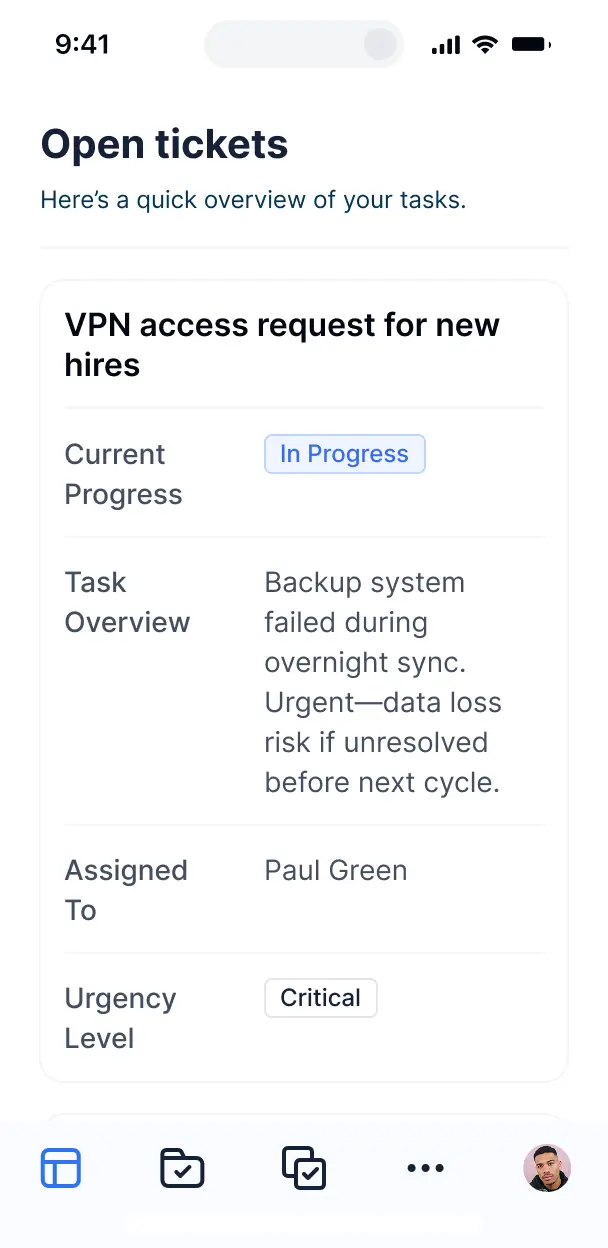Tap the battery status icon
This screenshot has width=608, height=1248.
click(531, 44)
